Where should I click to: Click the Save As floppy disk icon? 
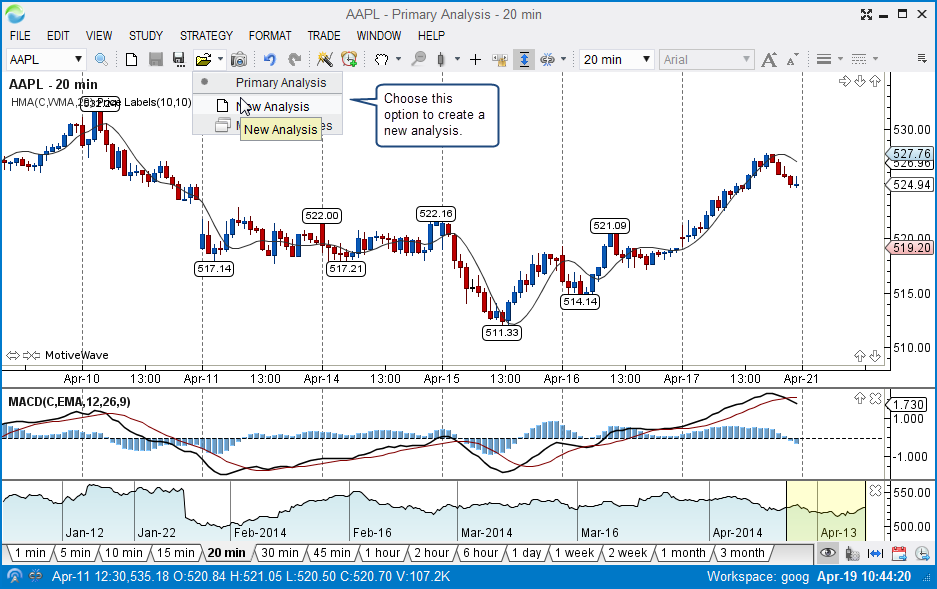(178, 59)
